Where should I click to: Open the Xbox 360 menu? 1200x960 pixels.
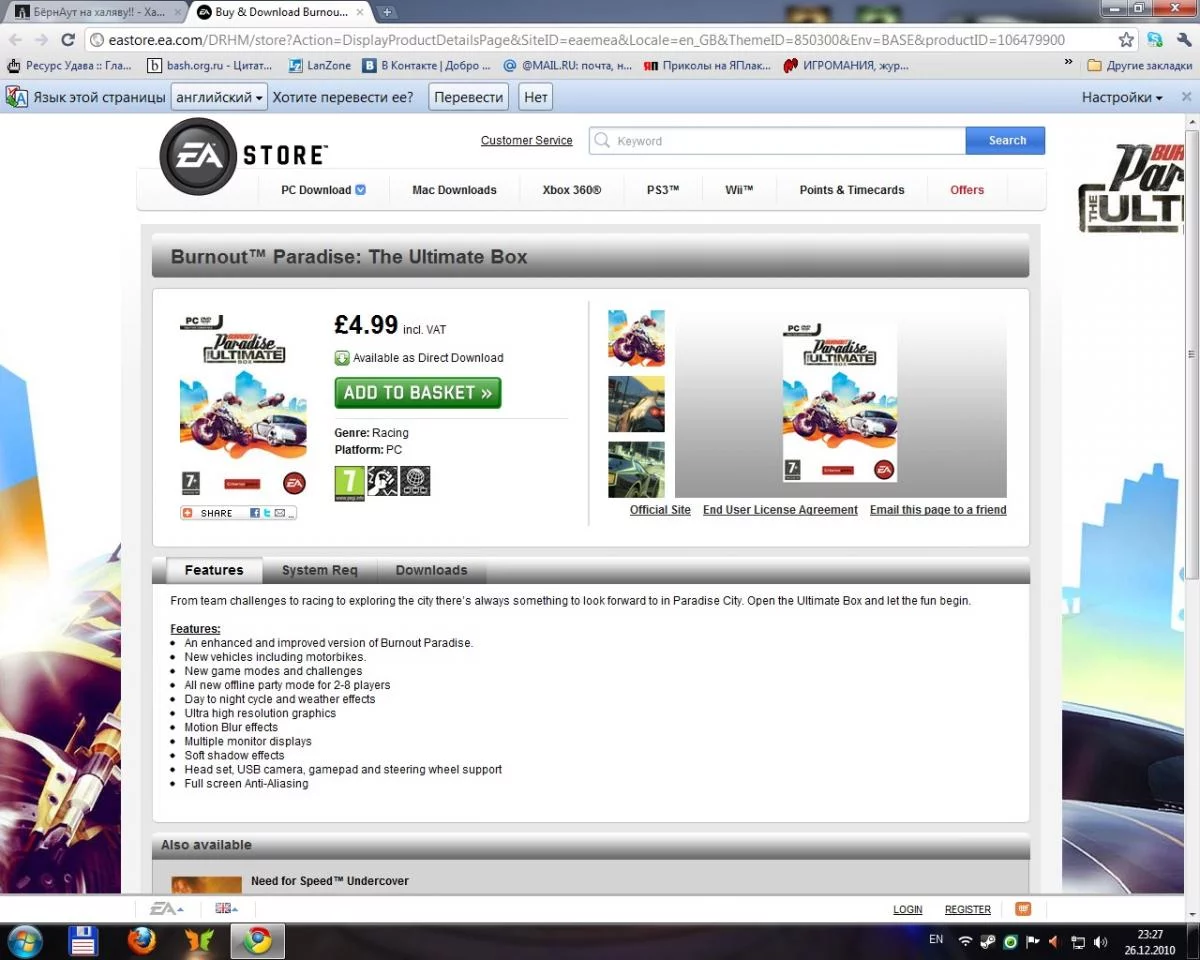[x=572, y=190]
